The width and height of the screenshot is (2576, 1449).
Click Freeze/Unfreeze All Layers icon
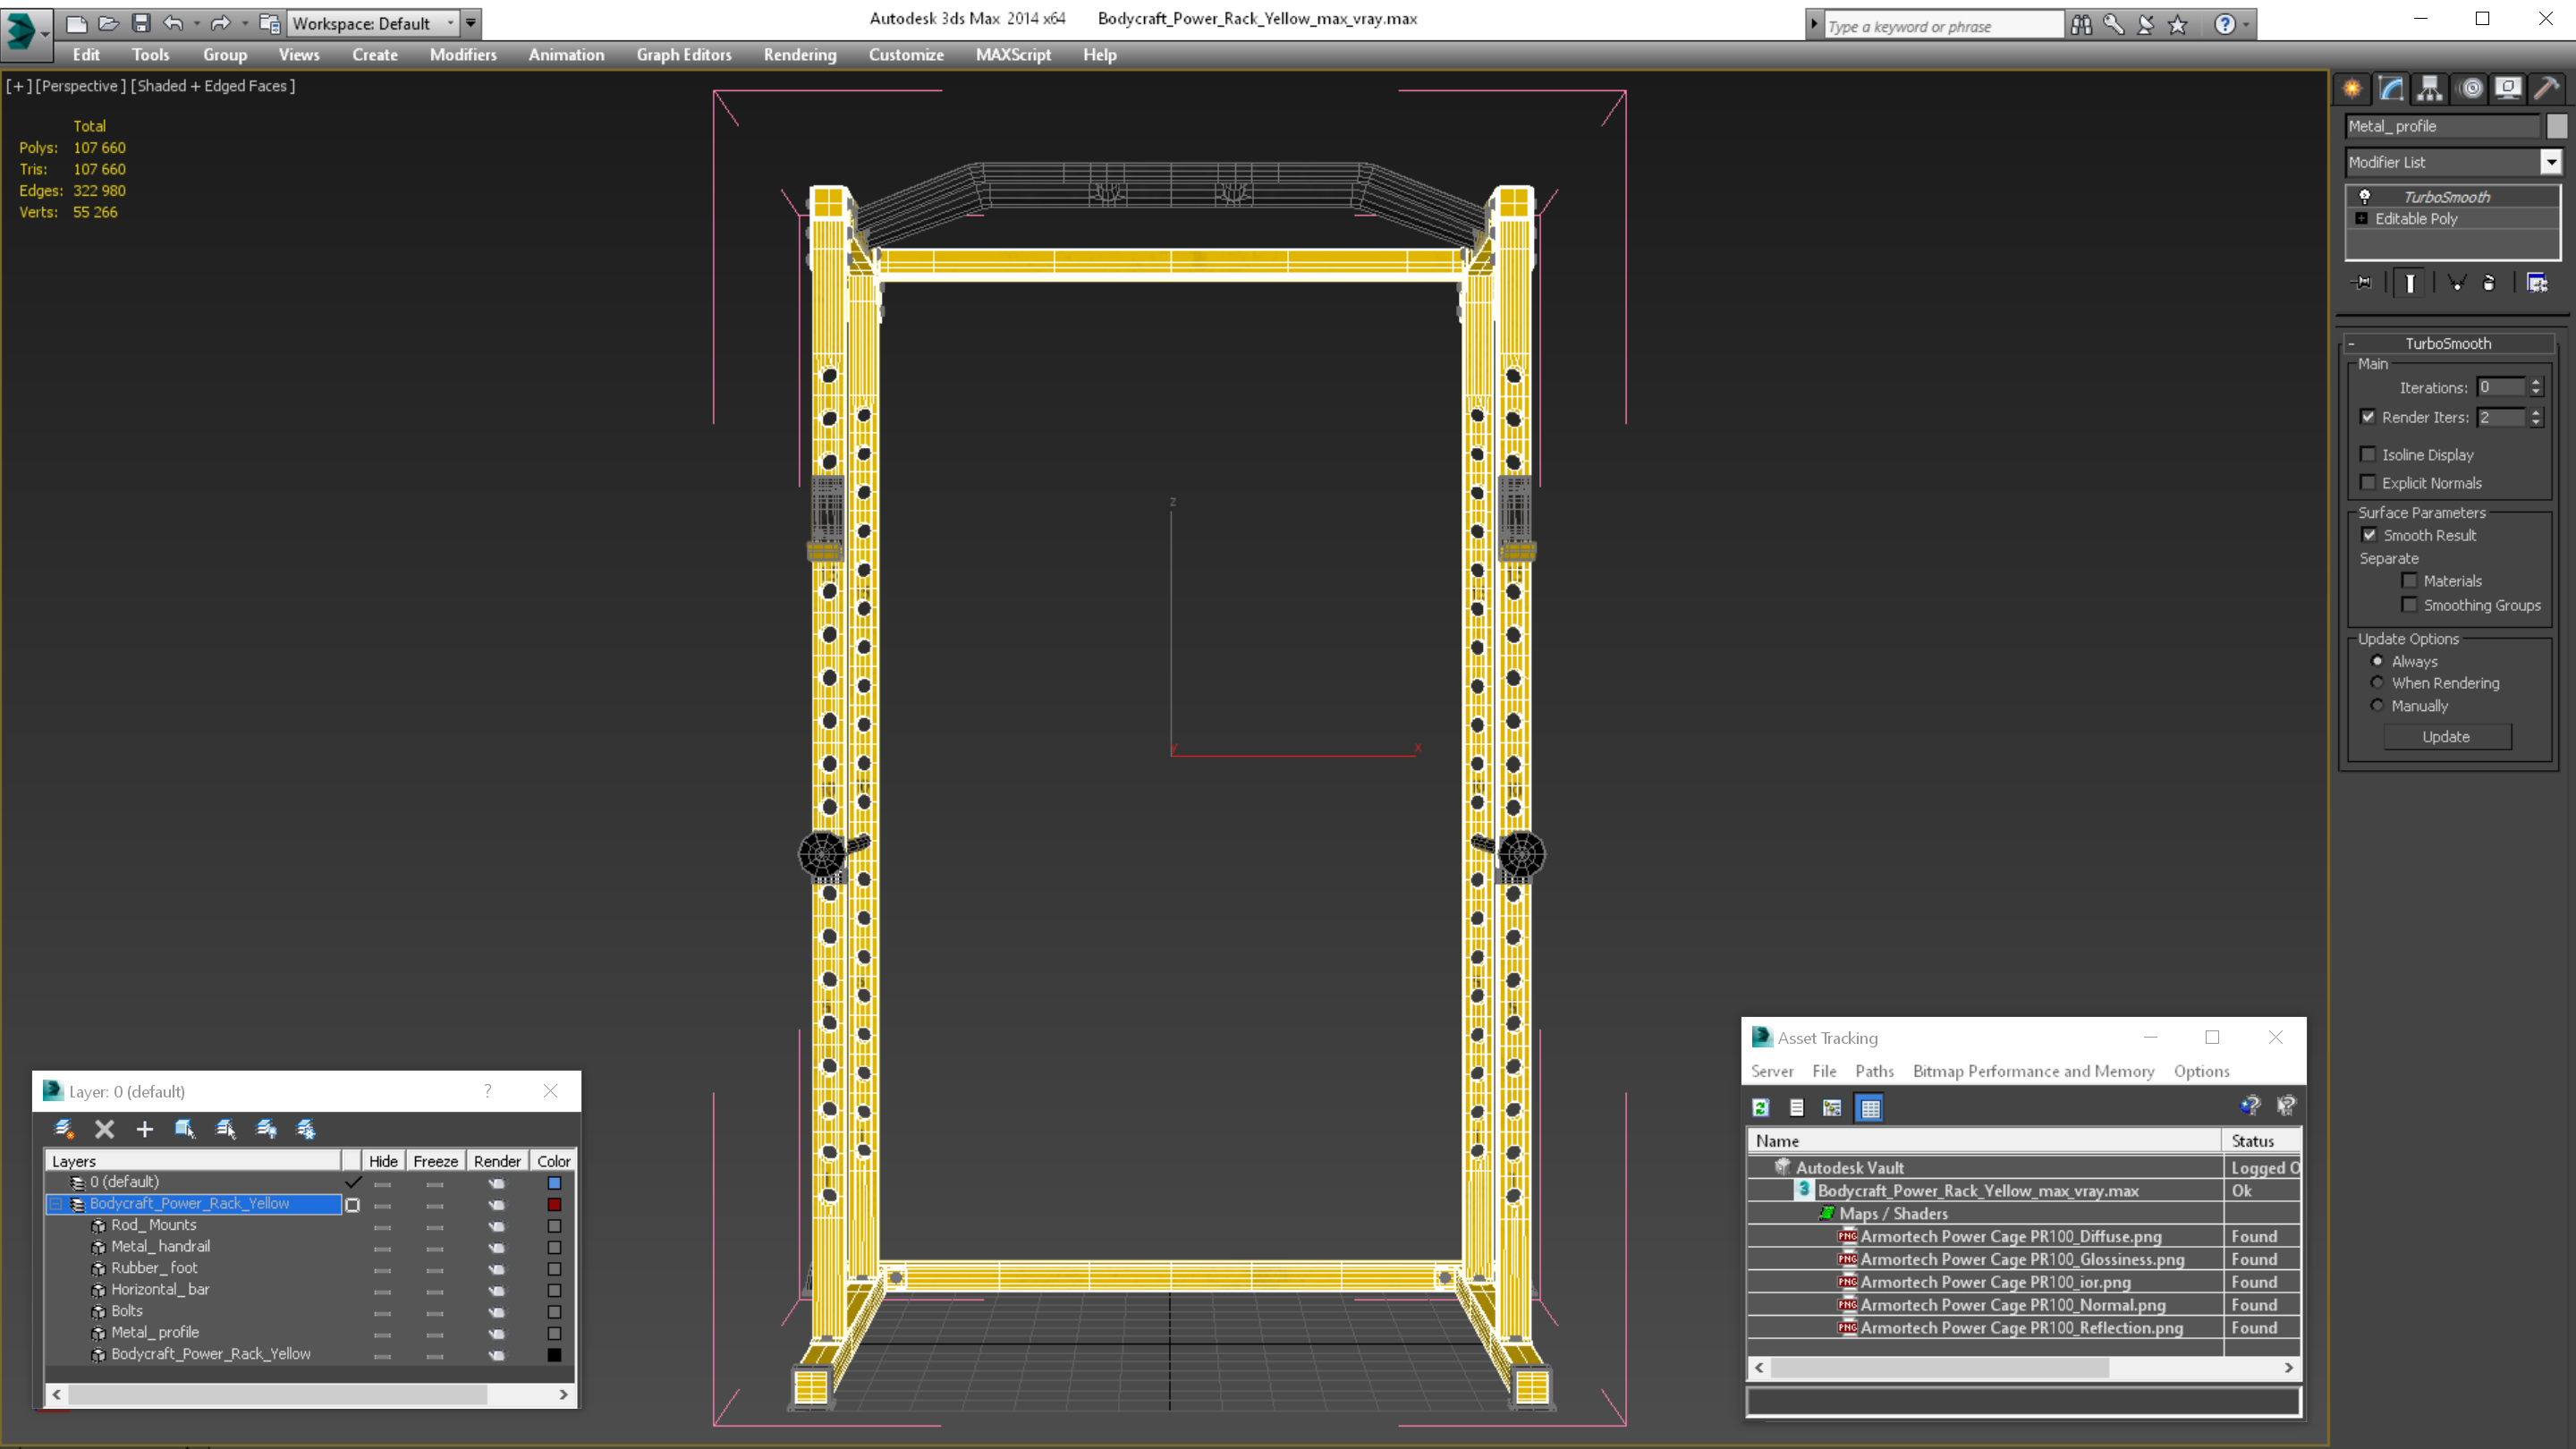click(x=306, y=1129)
